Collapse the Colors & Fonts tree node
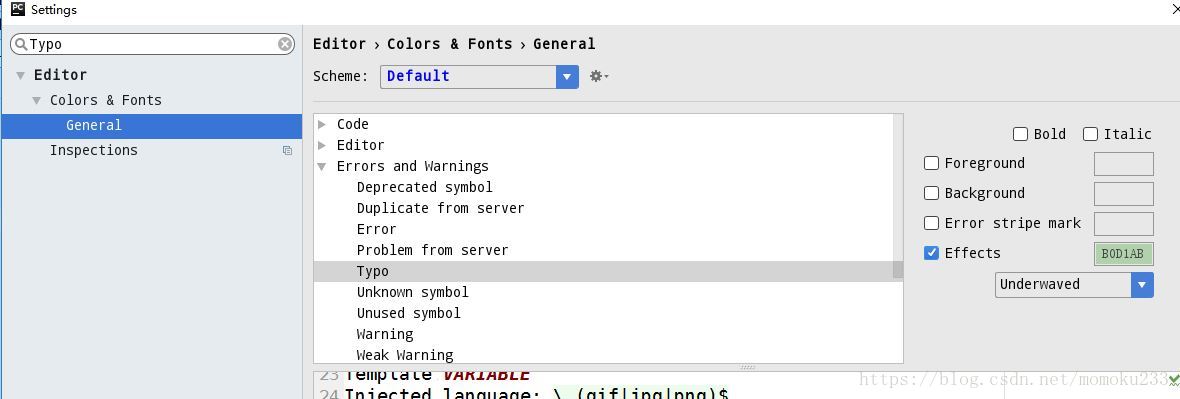Screen dimensions: 1180x399 tap(37, 101)
